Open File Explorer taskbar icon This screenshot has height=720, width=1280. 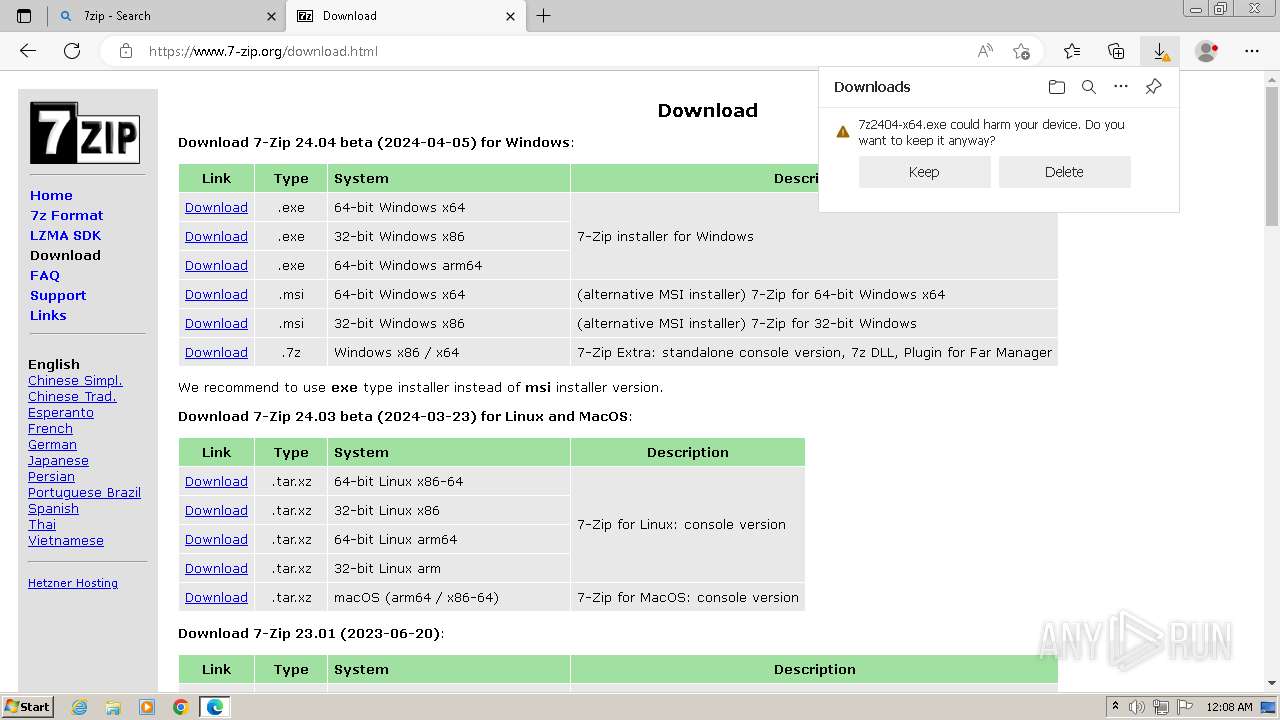click(x=113, y=707)
